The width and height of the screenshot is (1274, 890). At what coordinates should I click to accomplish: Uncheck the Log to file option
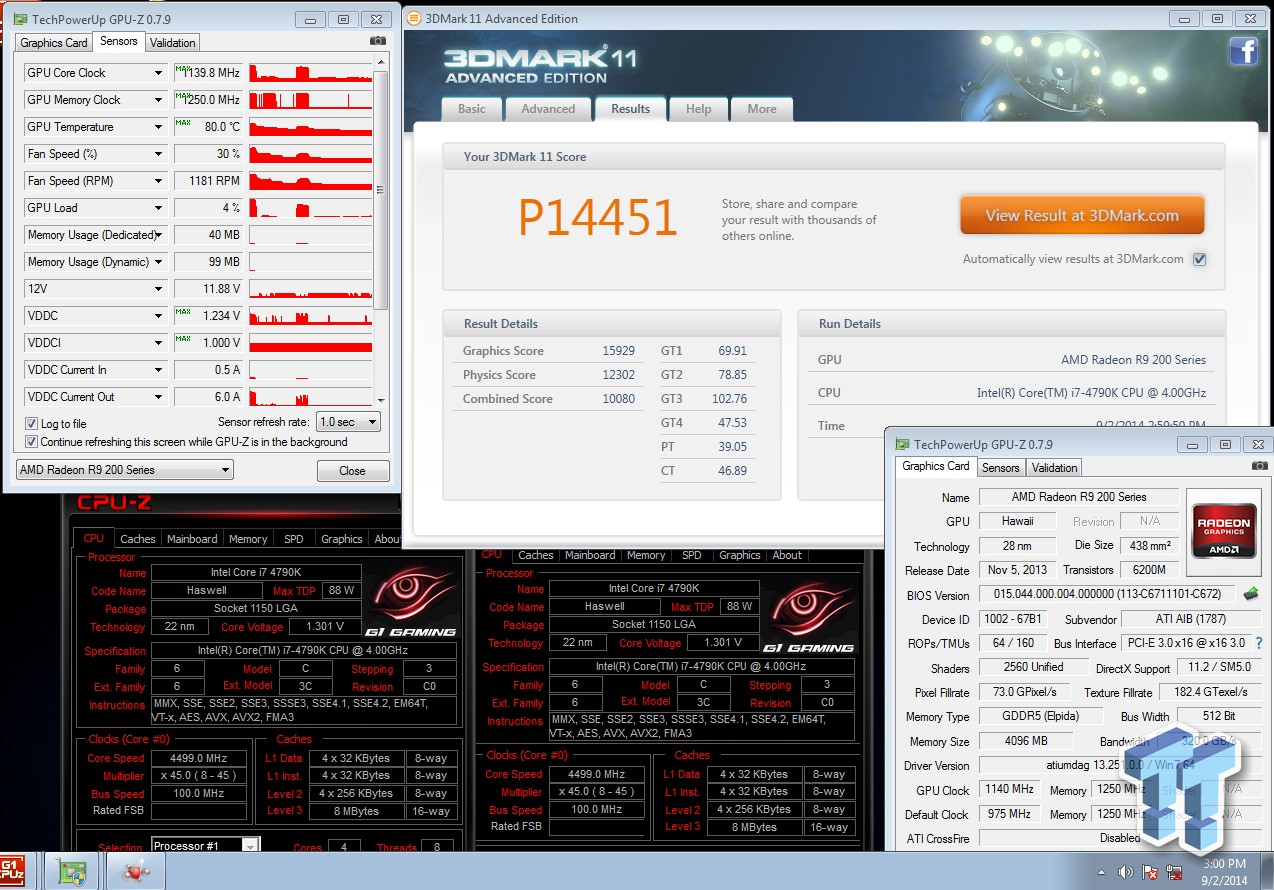[33, 423]
